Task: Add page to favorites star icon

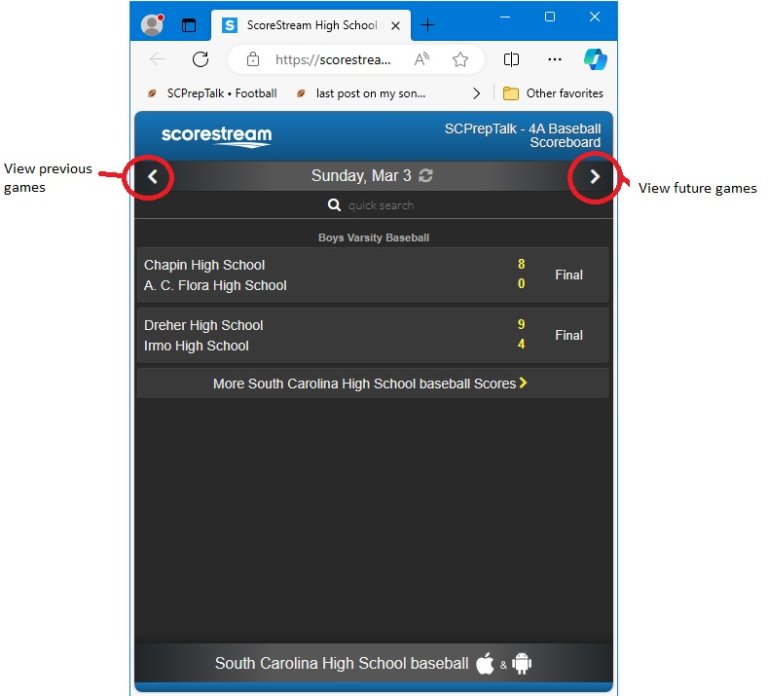Action: 460,60
